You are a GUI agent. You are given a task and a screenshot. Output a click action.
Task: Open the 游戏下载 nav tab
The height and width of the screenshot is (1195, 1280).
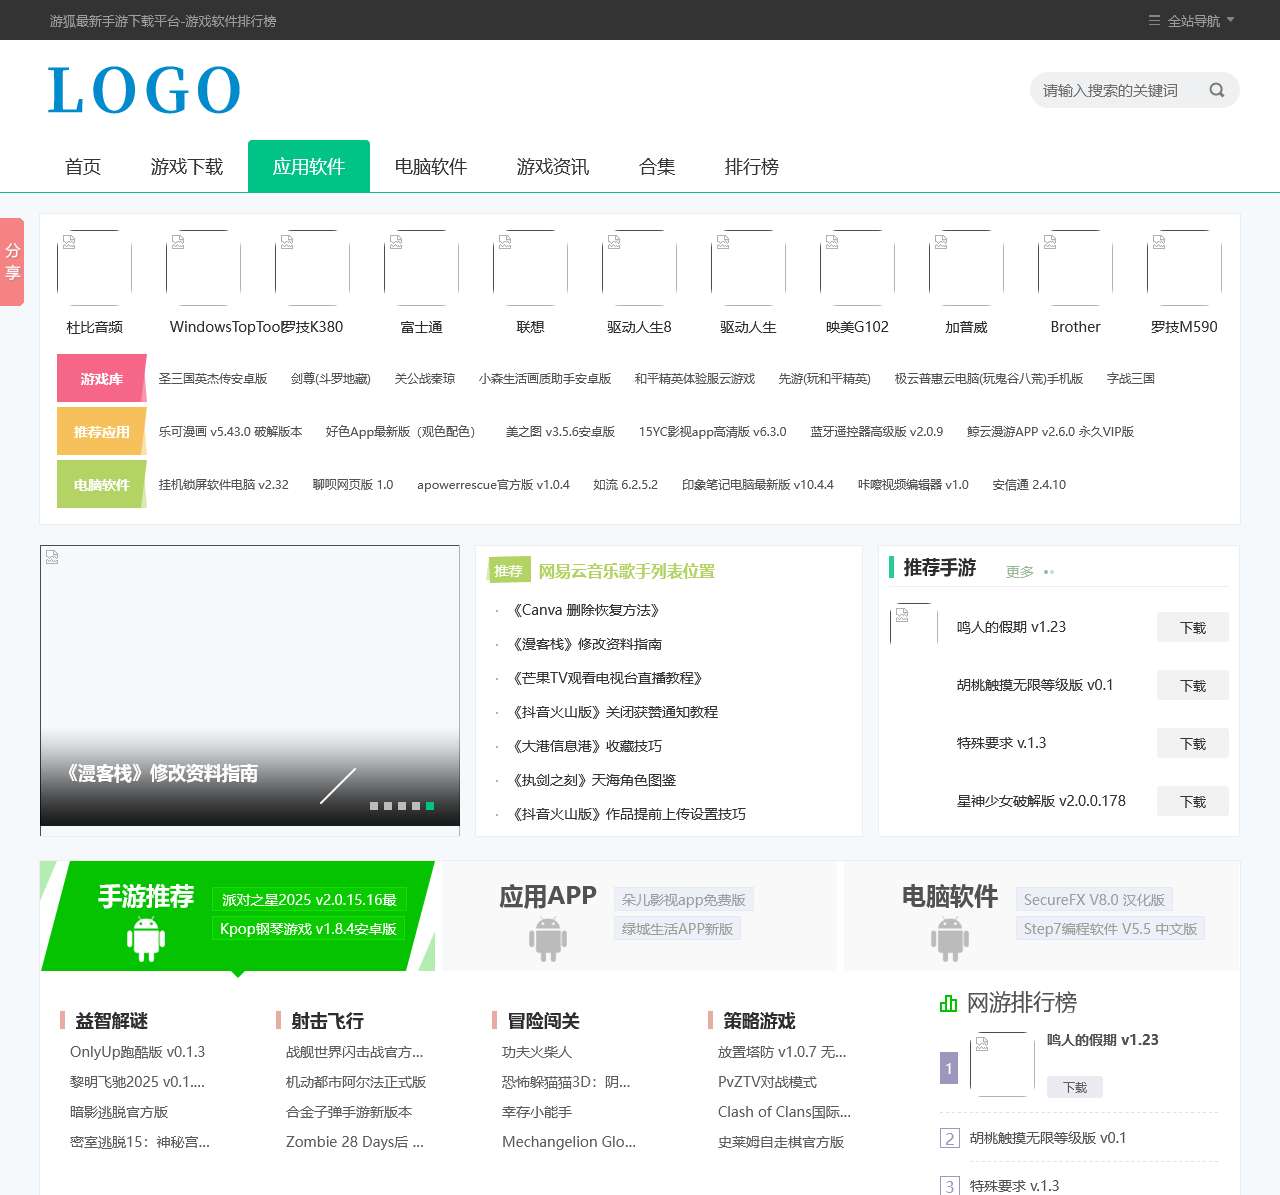(x=187, y=166)
